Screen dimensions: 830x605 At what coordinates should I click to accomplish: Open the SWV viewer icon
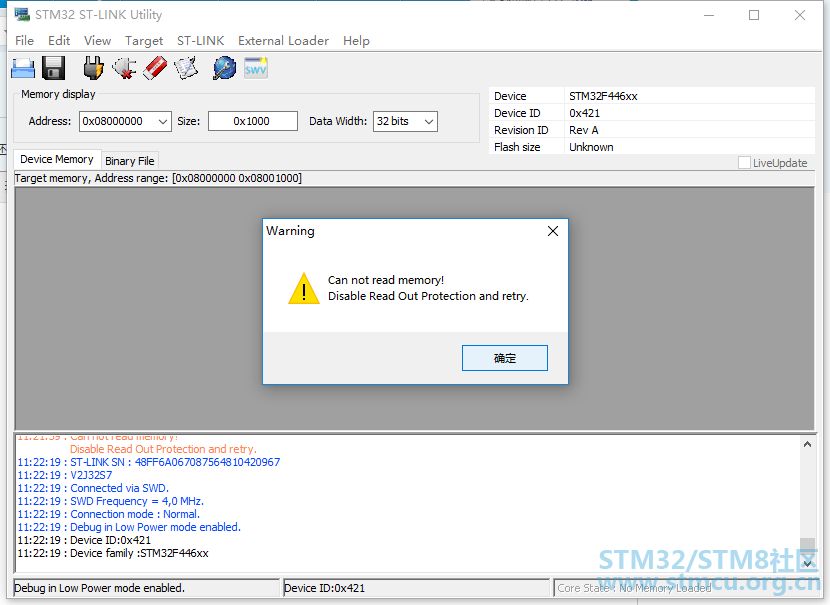(x=256, y=68)
